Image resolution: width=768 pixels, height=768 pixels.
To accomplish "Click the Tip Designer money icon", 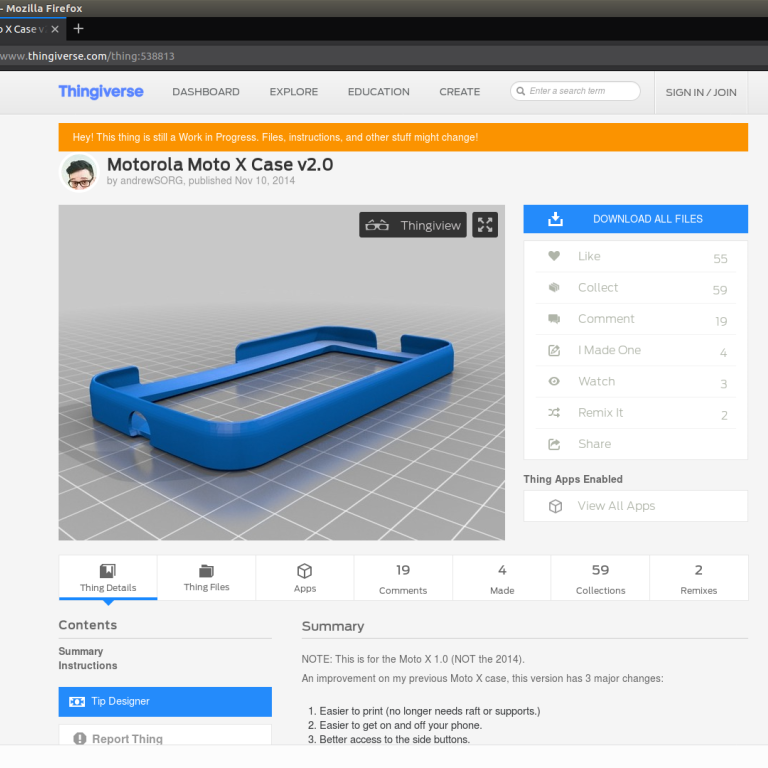I will [77, 702].
